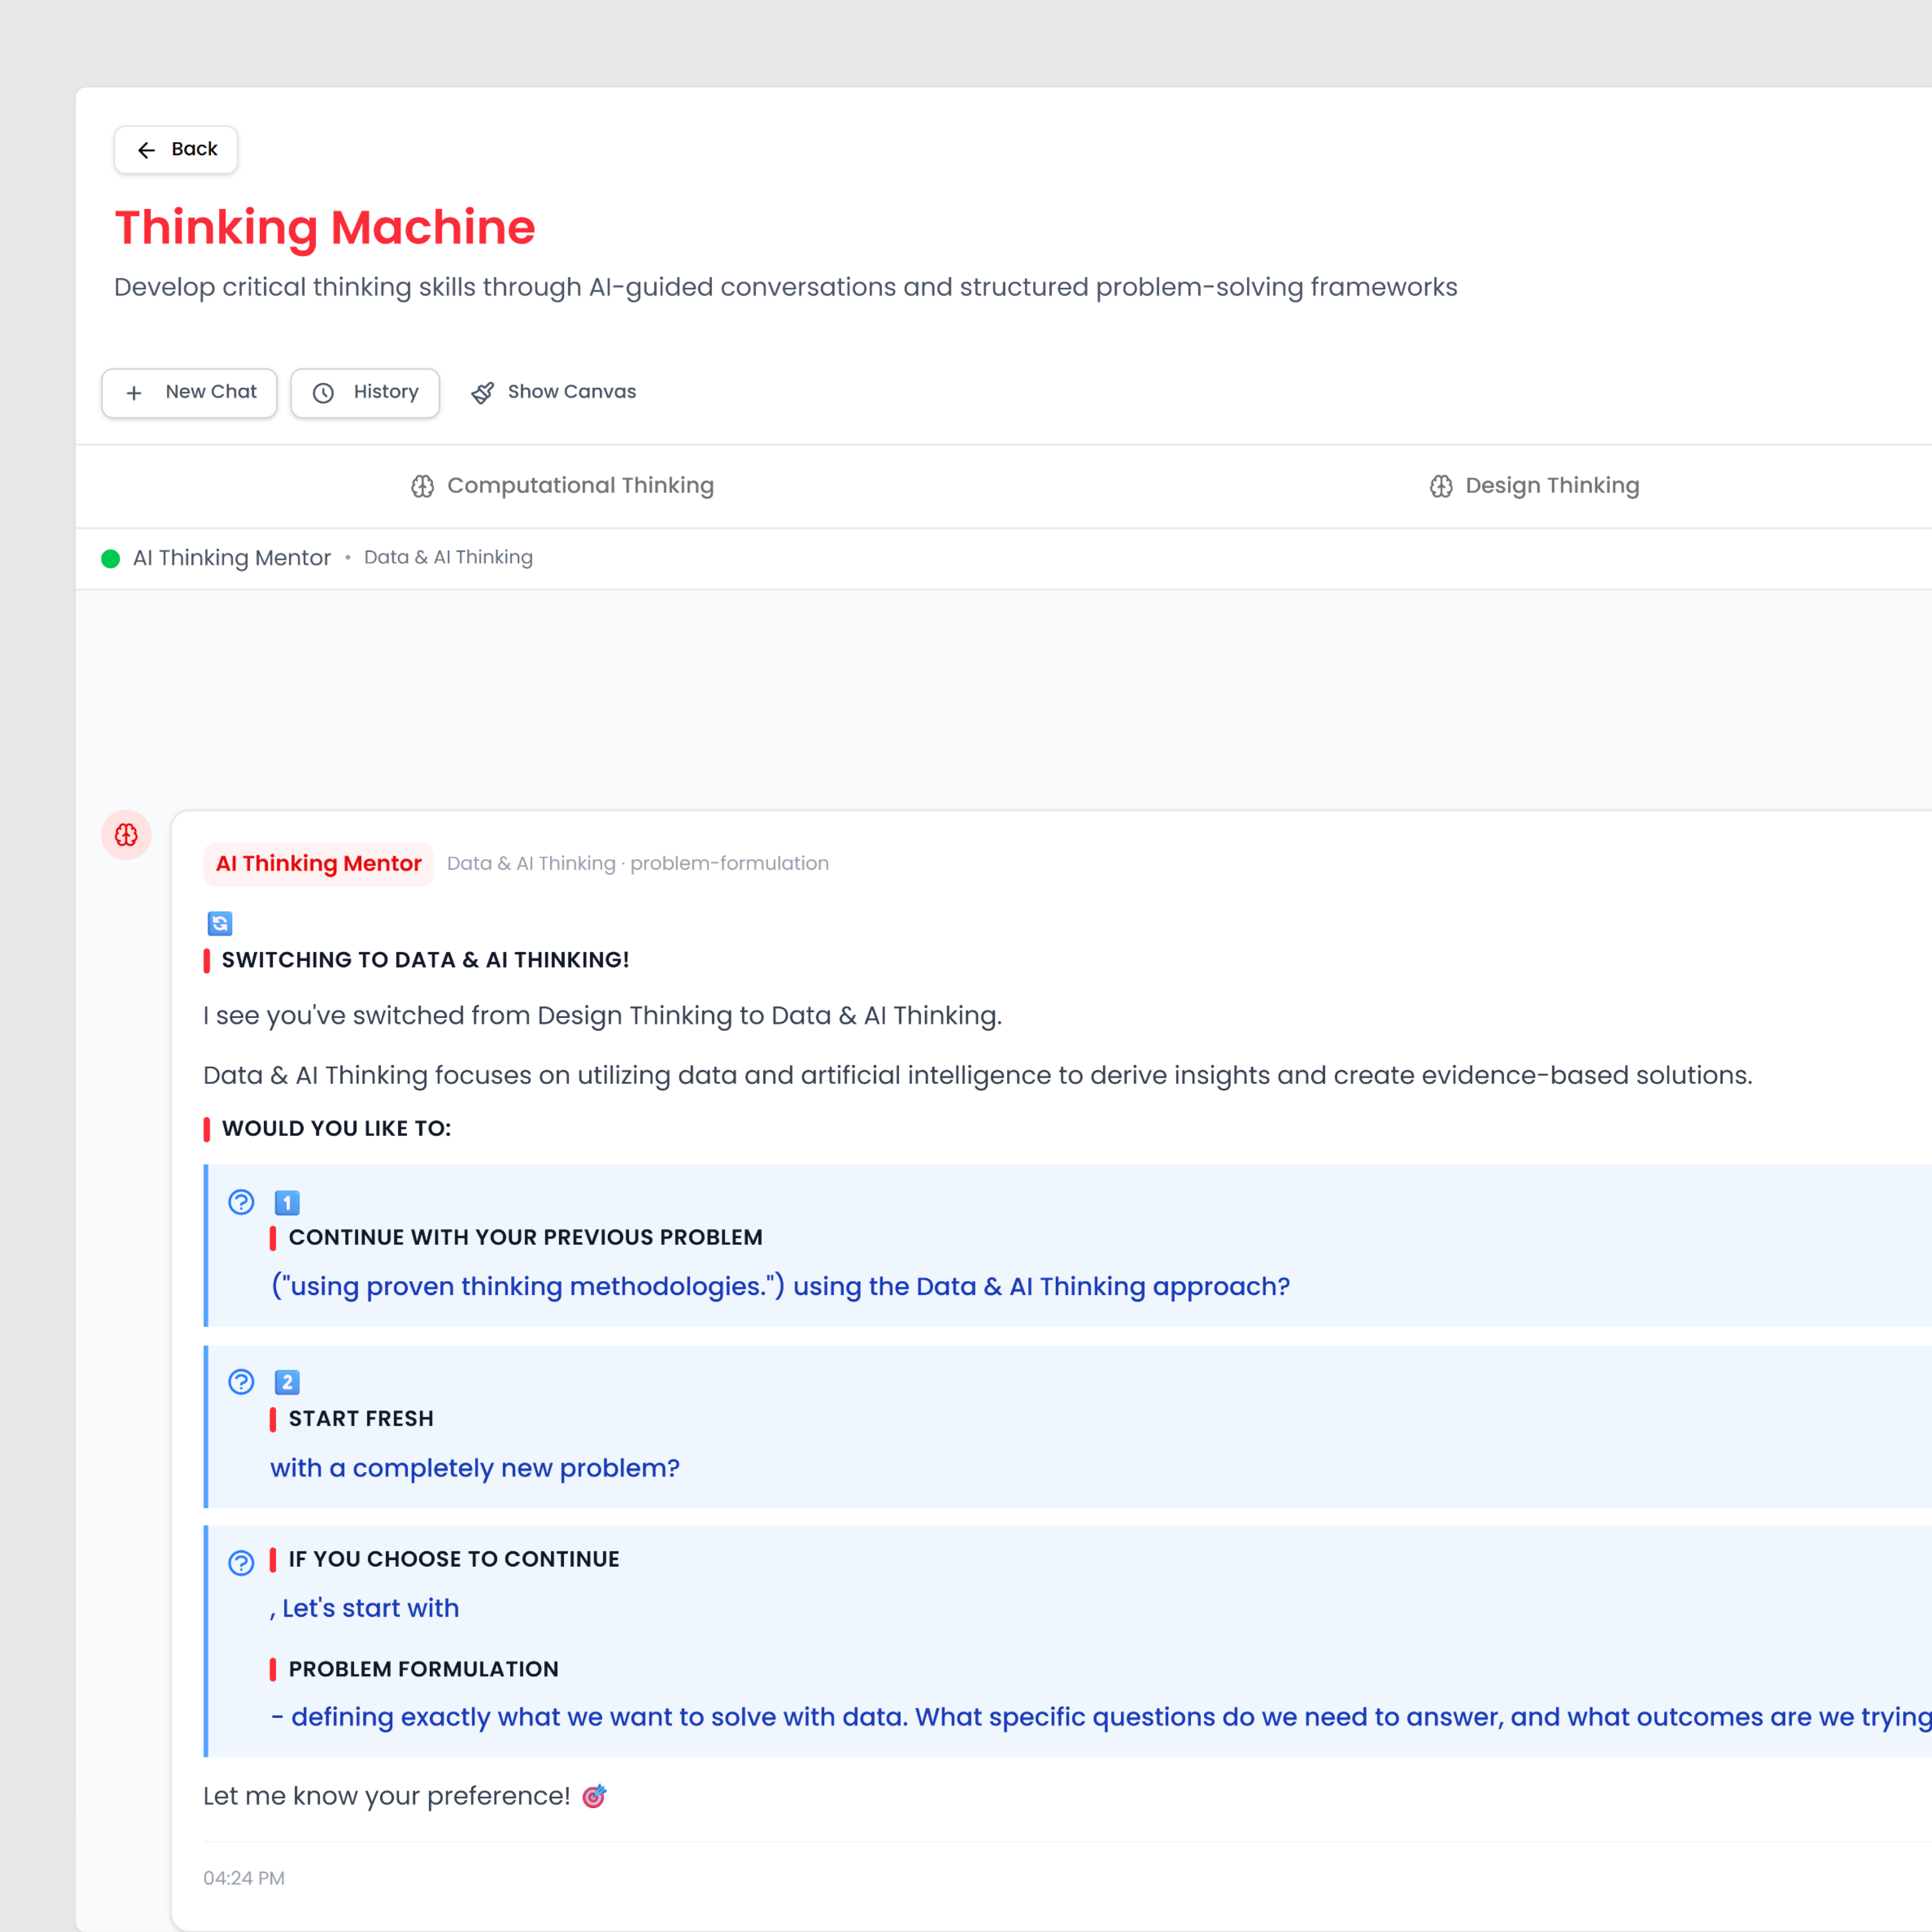1932x1932 pixels.
Task: Click question icon beside If You Choose To Continue
Action: click(x=241, y=1563)
